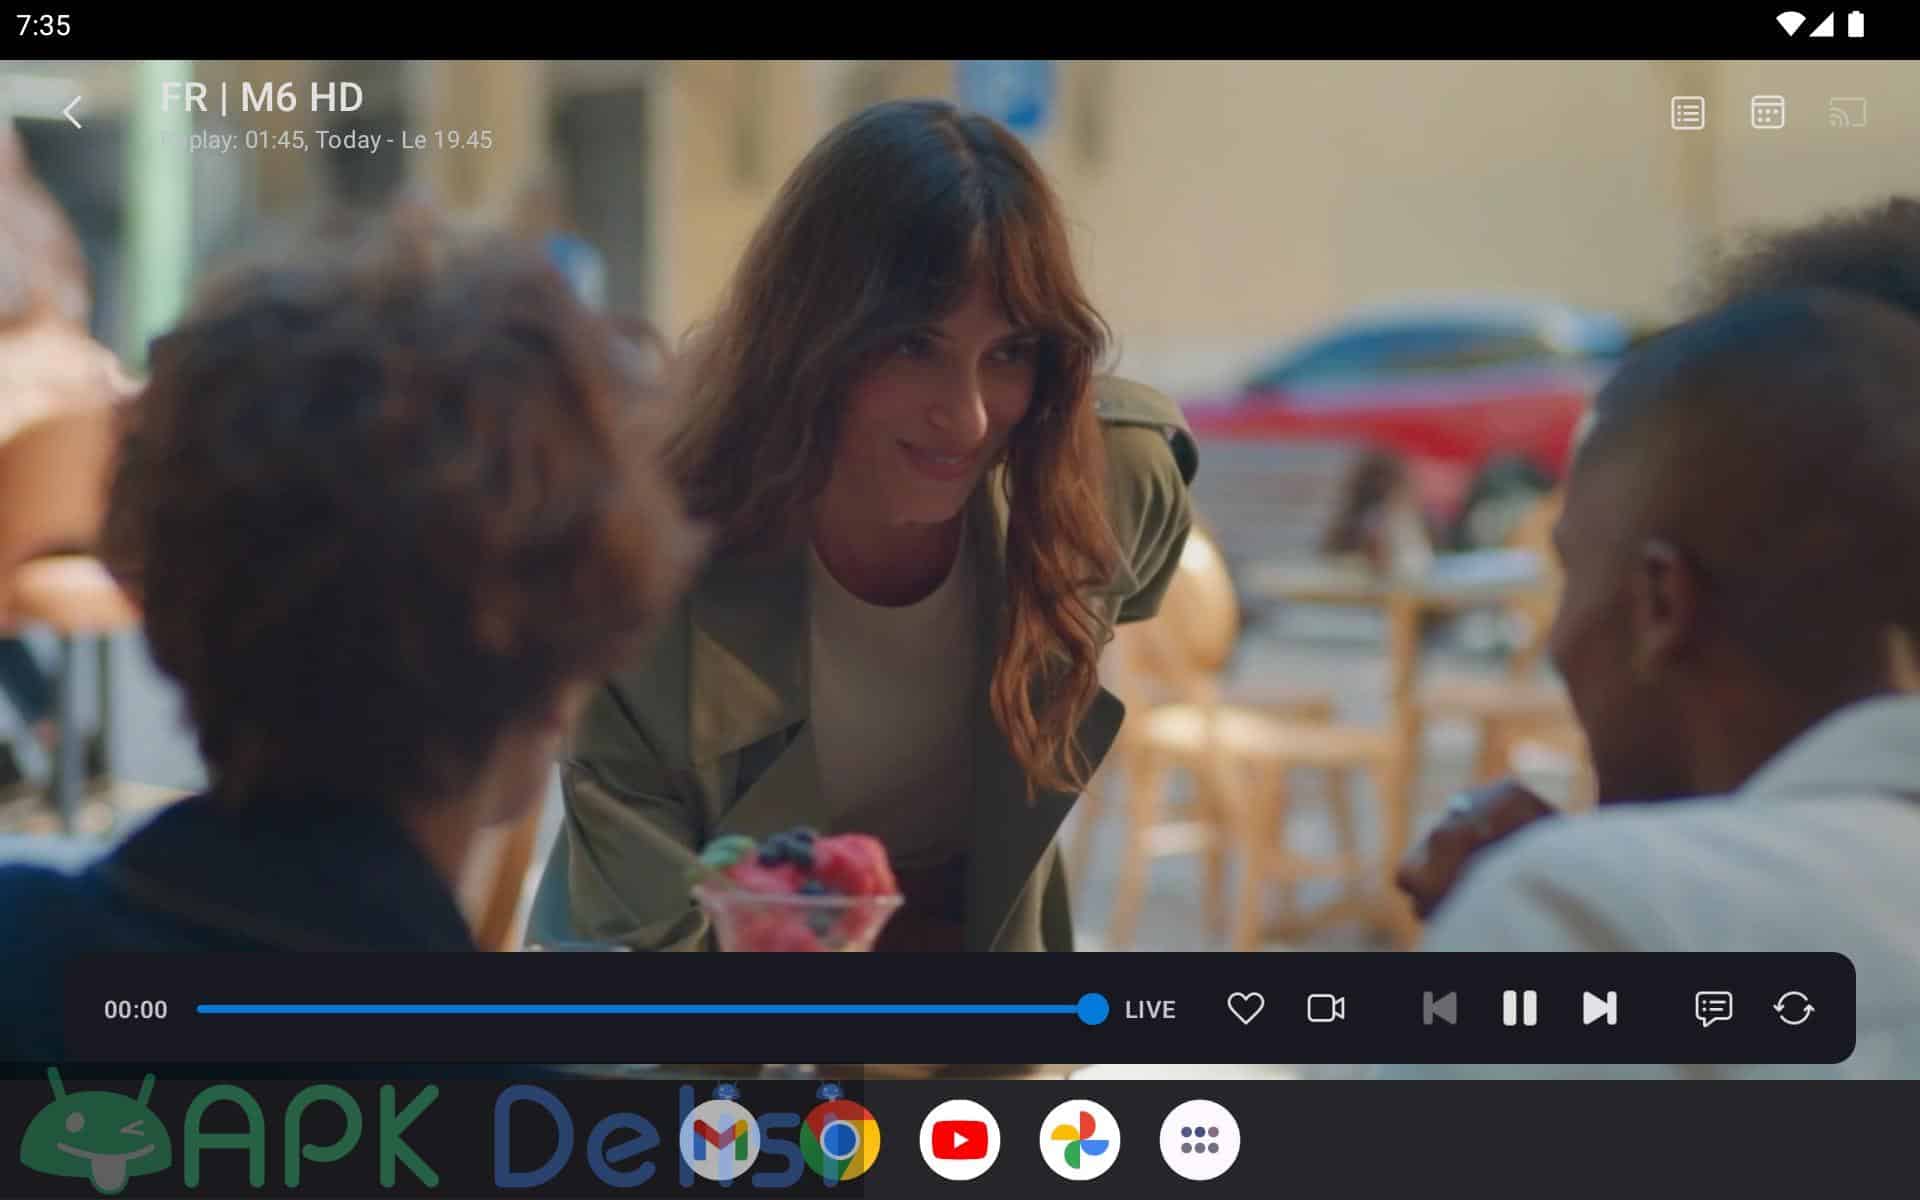The width and height of the screenshot is (1920, 1200).
Task: Click the playback progress slider handle
Action: tap(1093, 1009)
